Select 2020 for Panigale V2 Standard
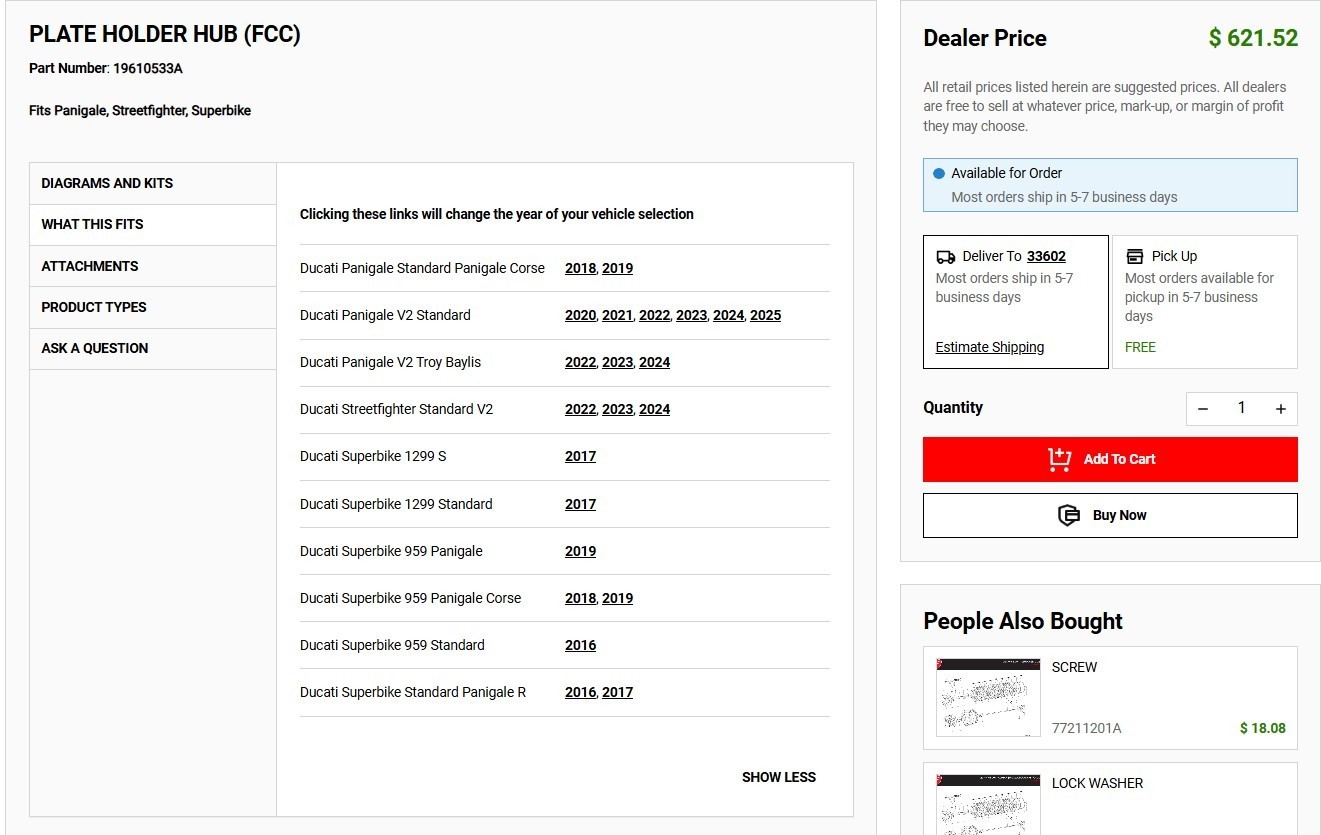 click(x=580, y=315)
